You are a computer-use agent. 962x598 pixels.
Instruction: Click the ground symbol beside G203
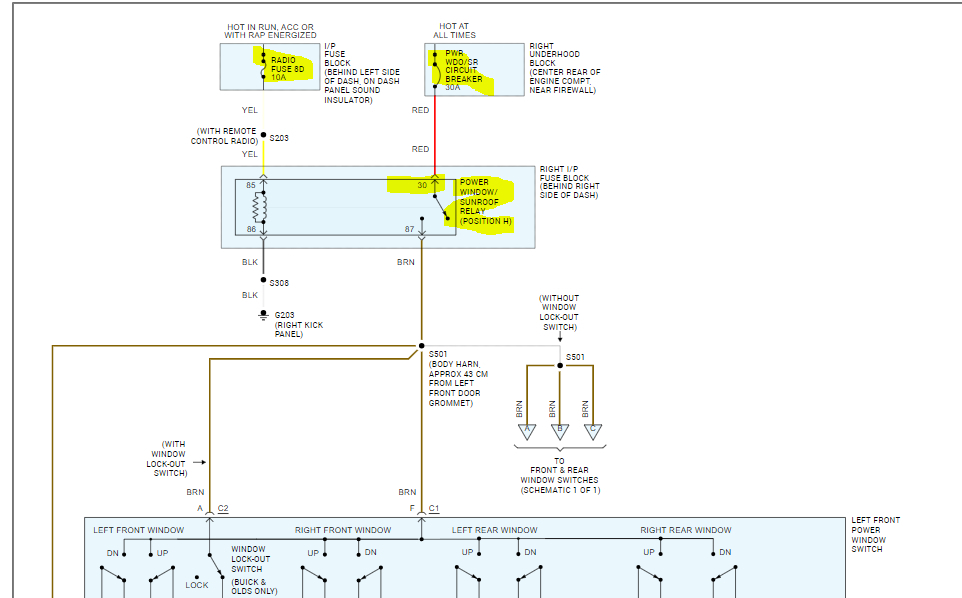(263, 315)
